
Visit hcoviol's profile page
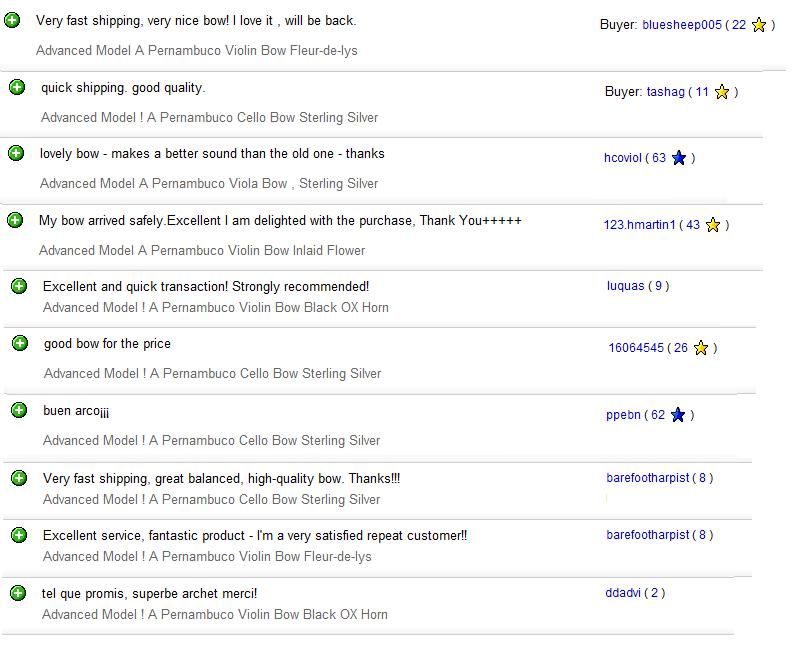point(622,158)
